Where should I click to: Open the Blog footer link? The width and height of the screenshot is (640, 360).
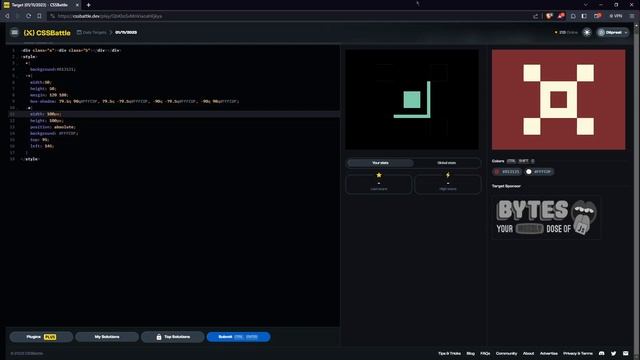[471, 353]
